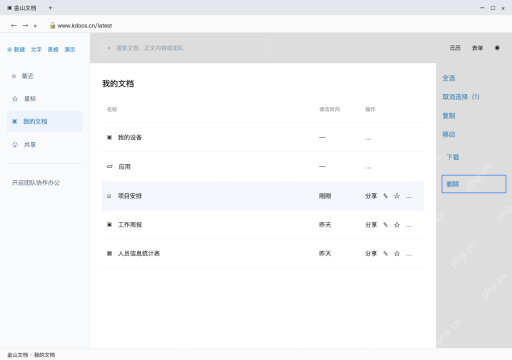Viewport: 512px width, 360px height.
Task: Click the star icon next to 星标
Action: (x=15, y=99)
